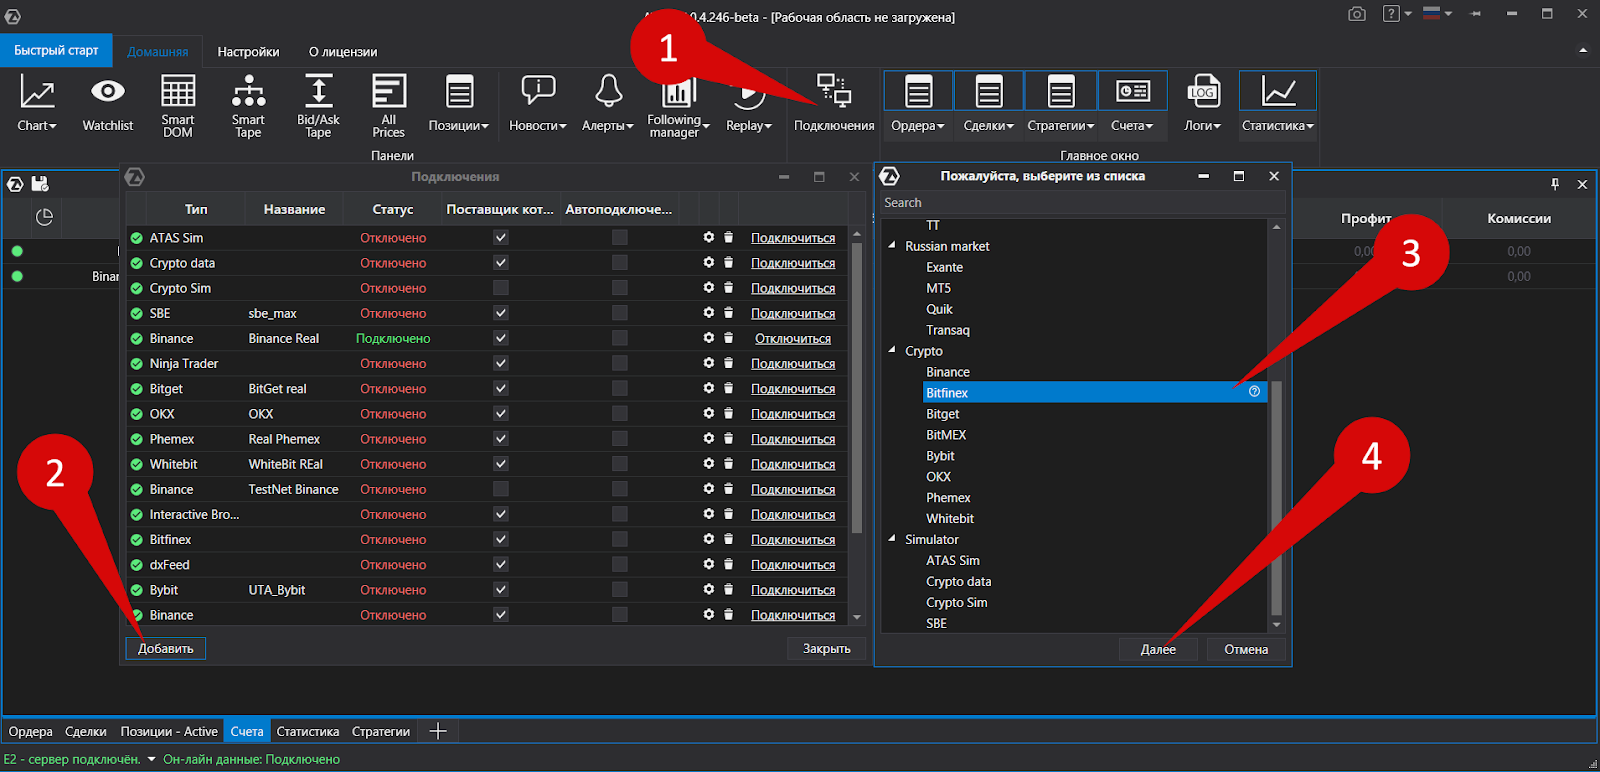Click Закрыть in connections window
The image size is (1600, 772).
[x=827, y=648]
